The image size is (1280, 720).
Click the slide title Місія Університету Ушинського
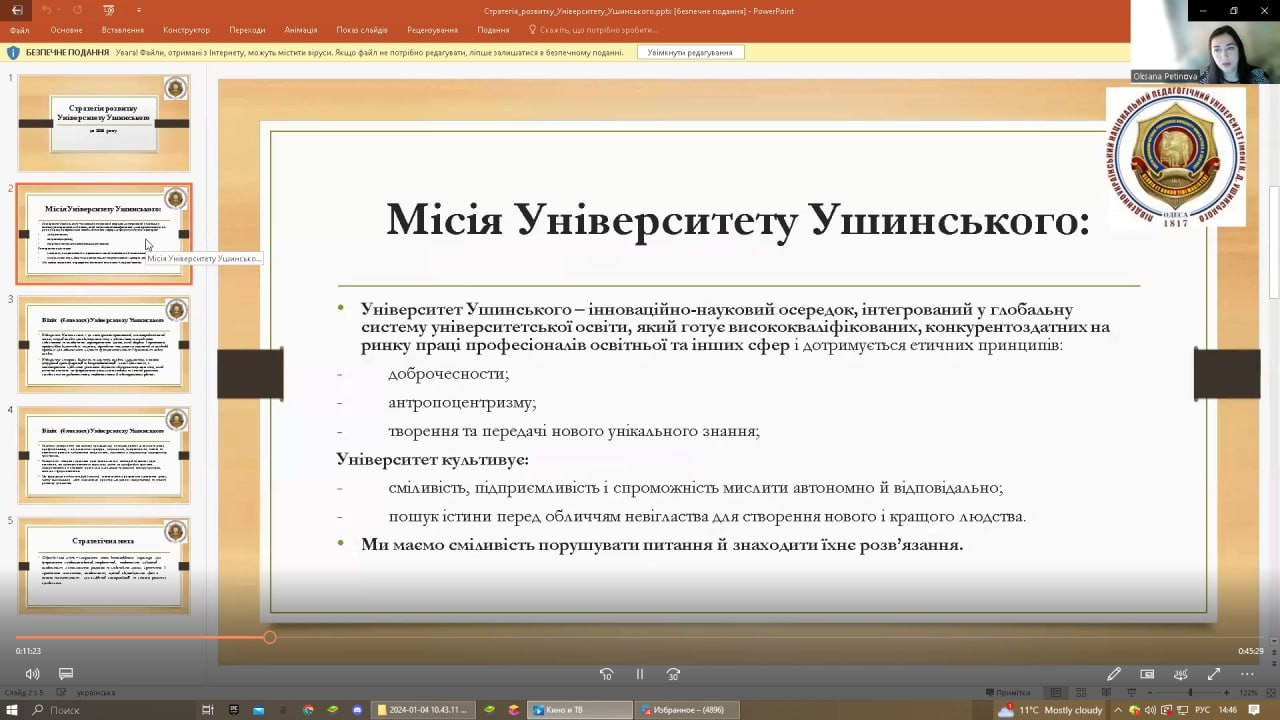click(x=738, y=219)
